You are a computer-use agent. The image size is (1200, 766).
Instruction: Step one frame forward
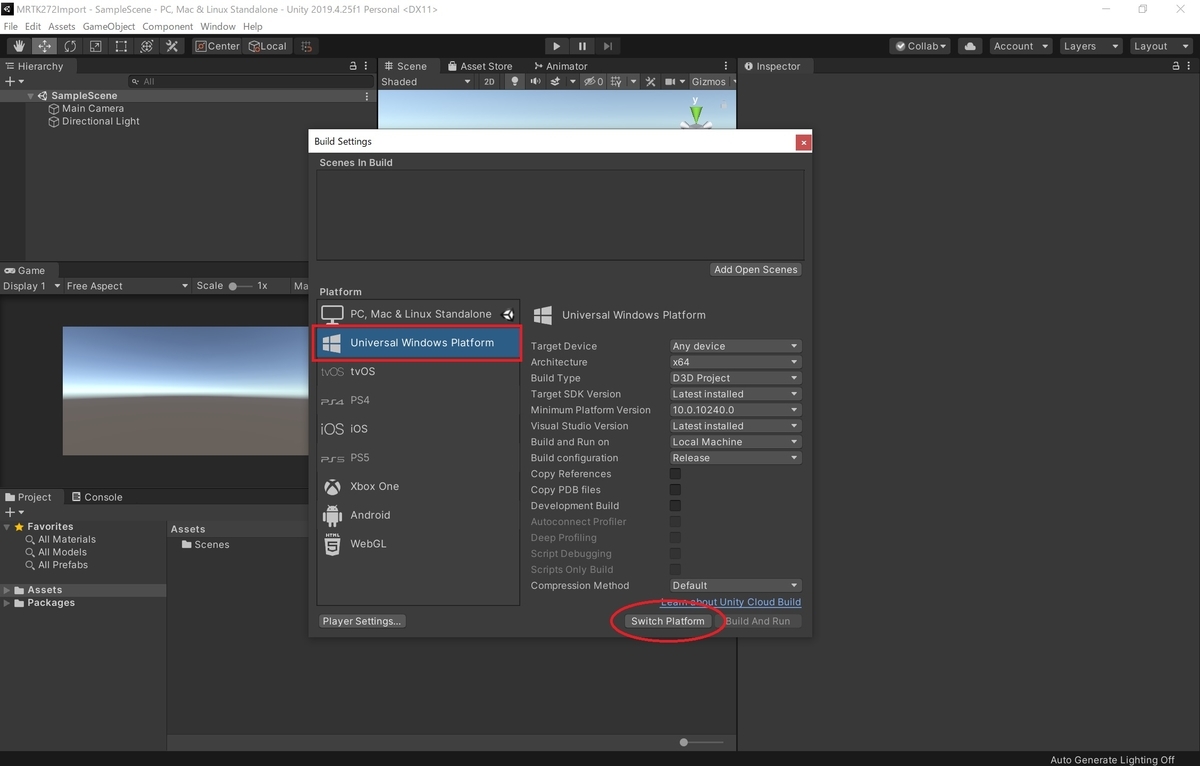click(x=608, y=46)
